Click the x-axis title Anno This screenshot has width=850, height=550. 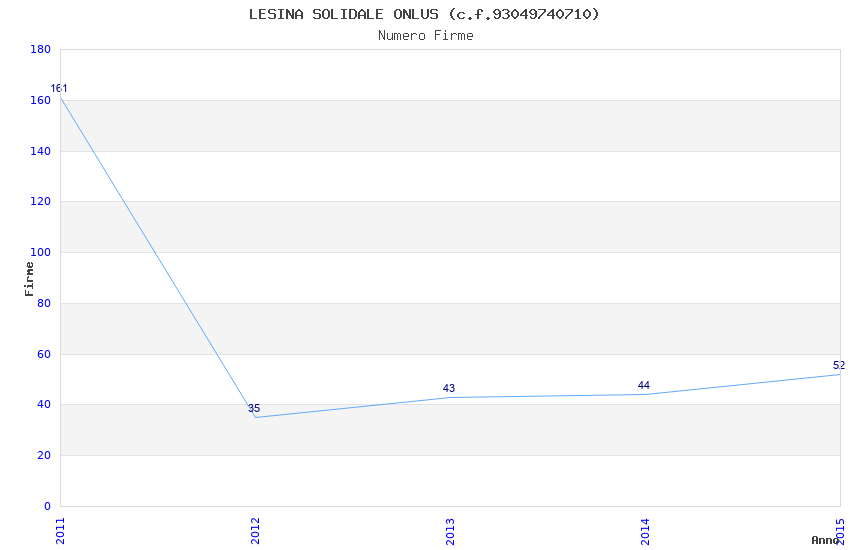pyautogui.click(x=824, y=540)
